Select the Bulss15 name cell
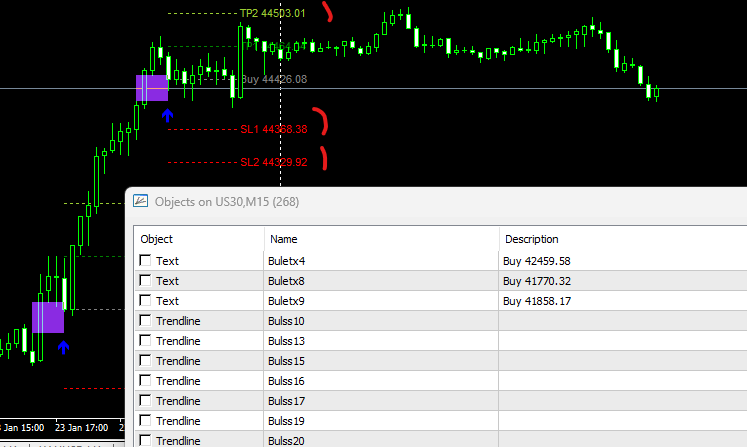 pyautogui.click(x=381, y=361)
